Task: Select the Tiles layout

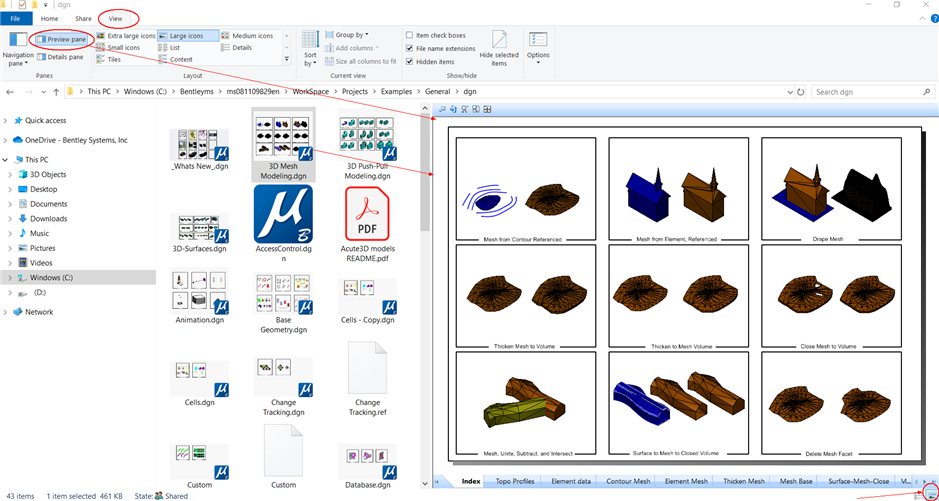Action: pyautogui.click(x=108, y=59)
